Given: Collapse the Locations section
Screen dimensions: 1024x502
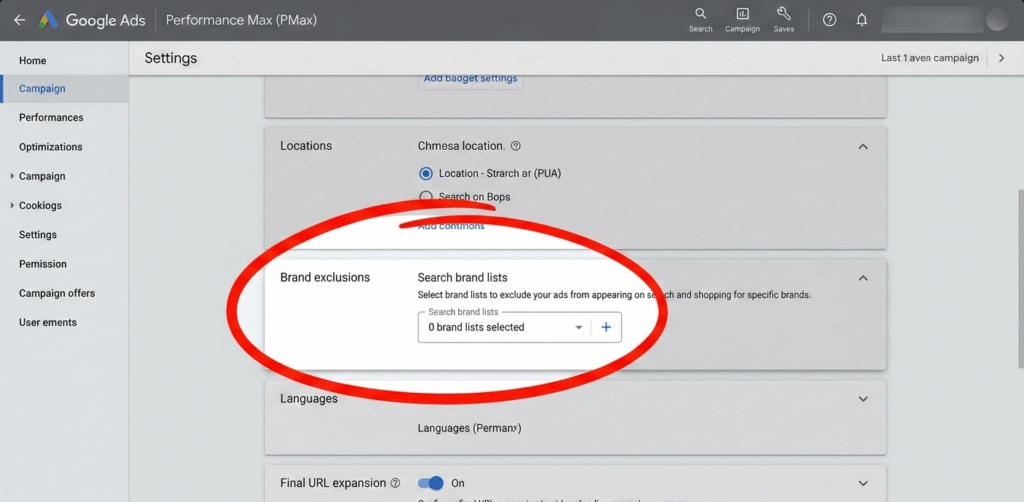Looking at the screenshot, I should 863,146.
